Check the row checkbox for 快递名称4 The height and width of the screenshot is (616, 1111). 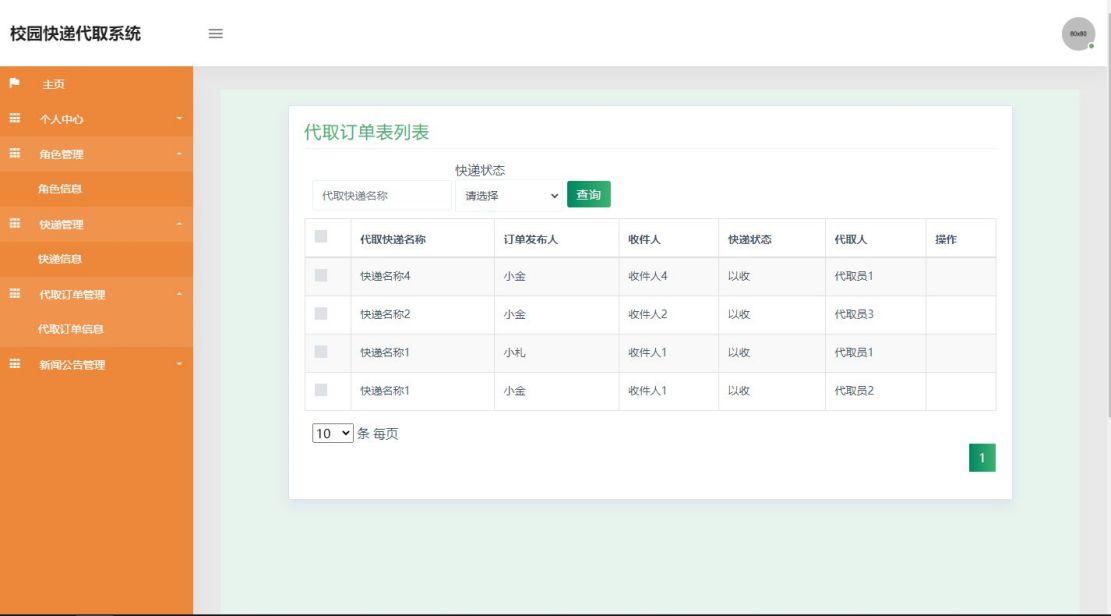tap(321, 275)
